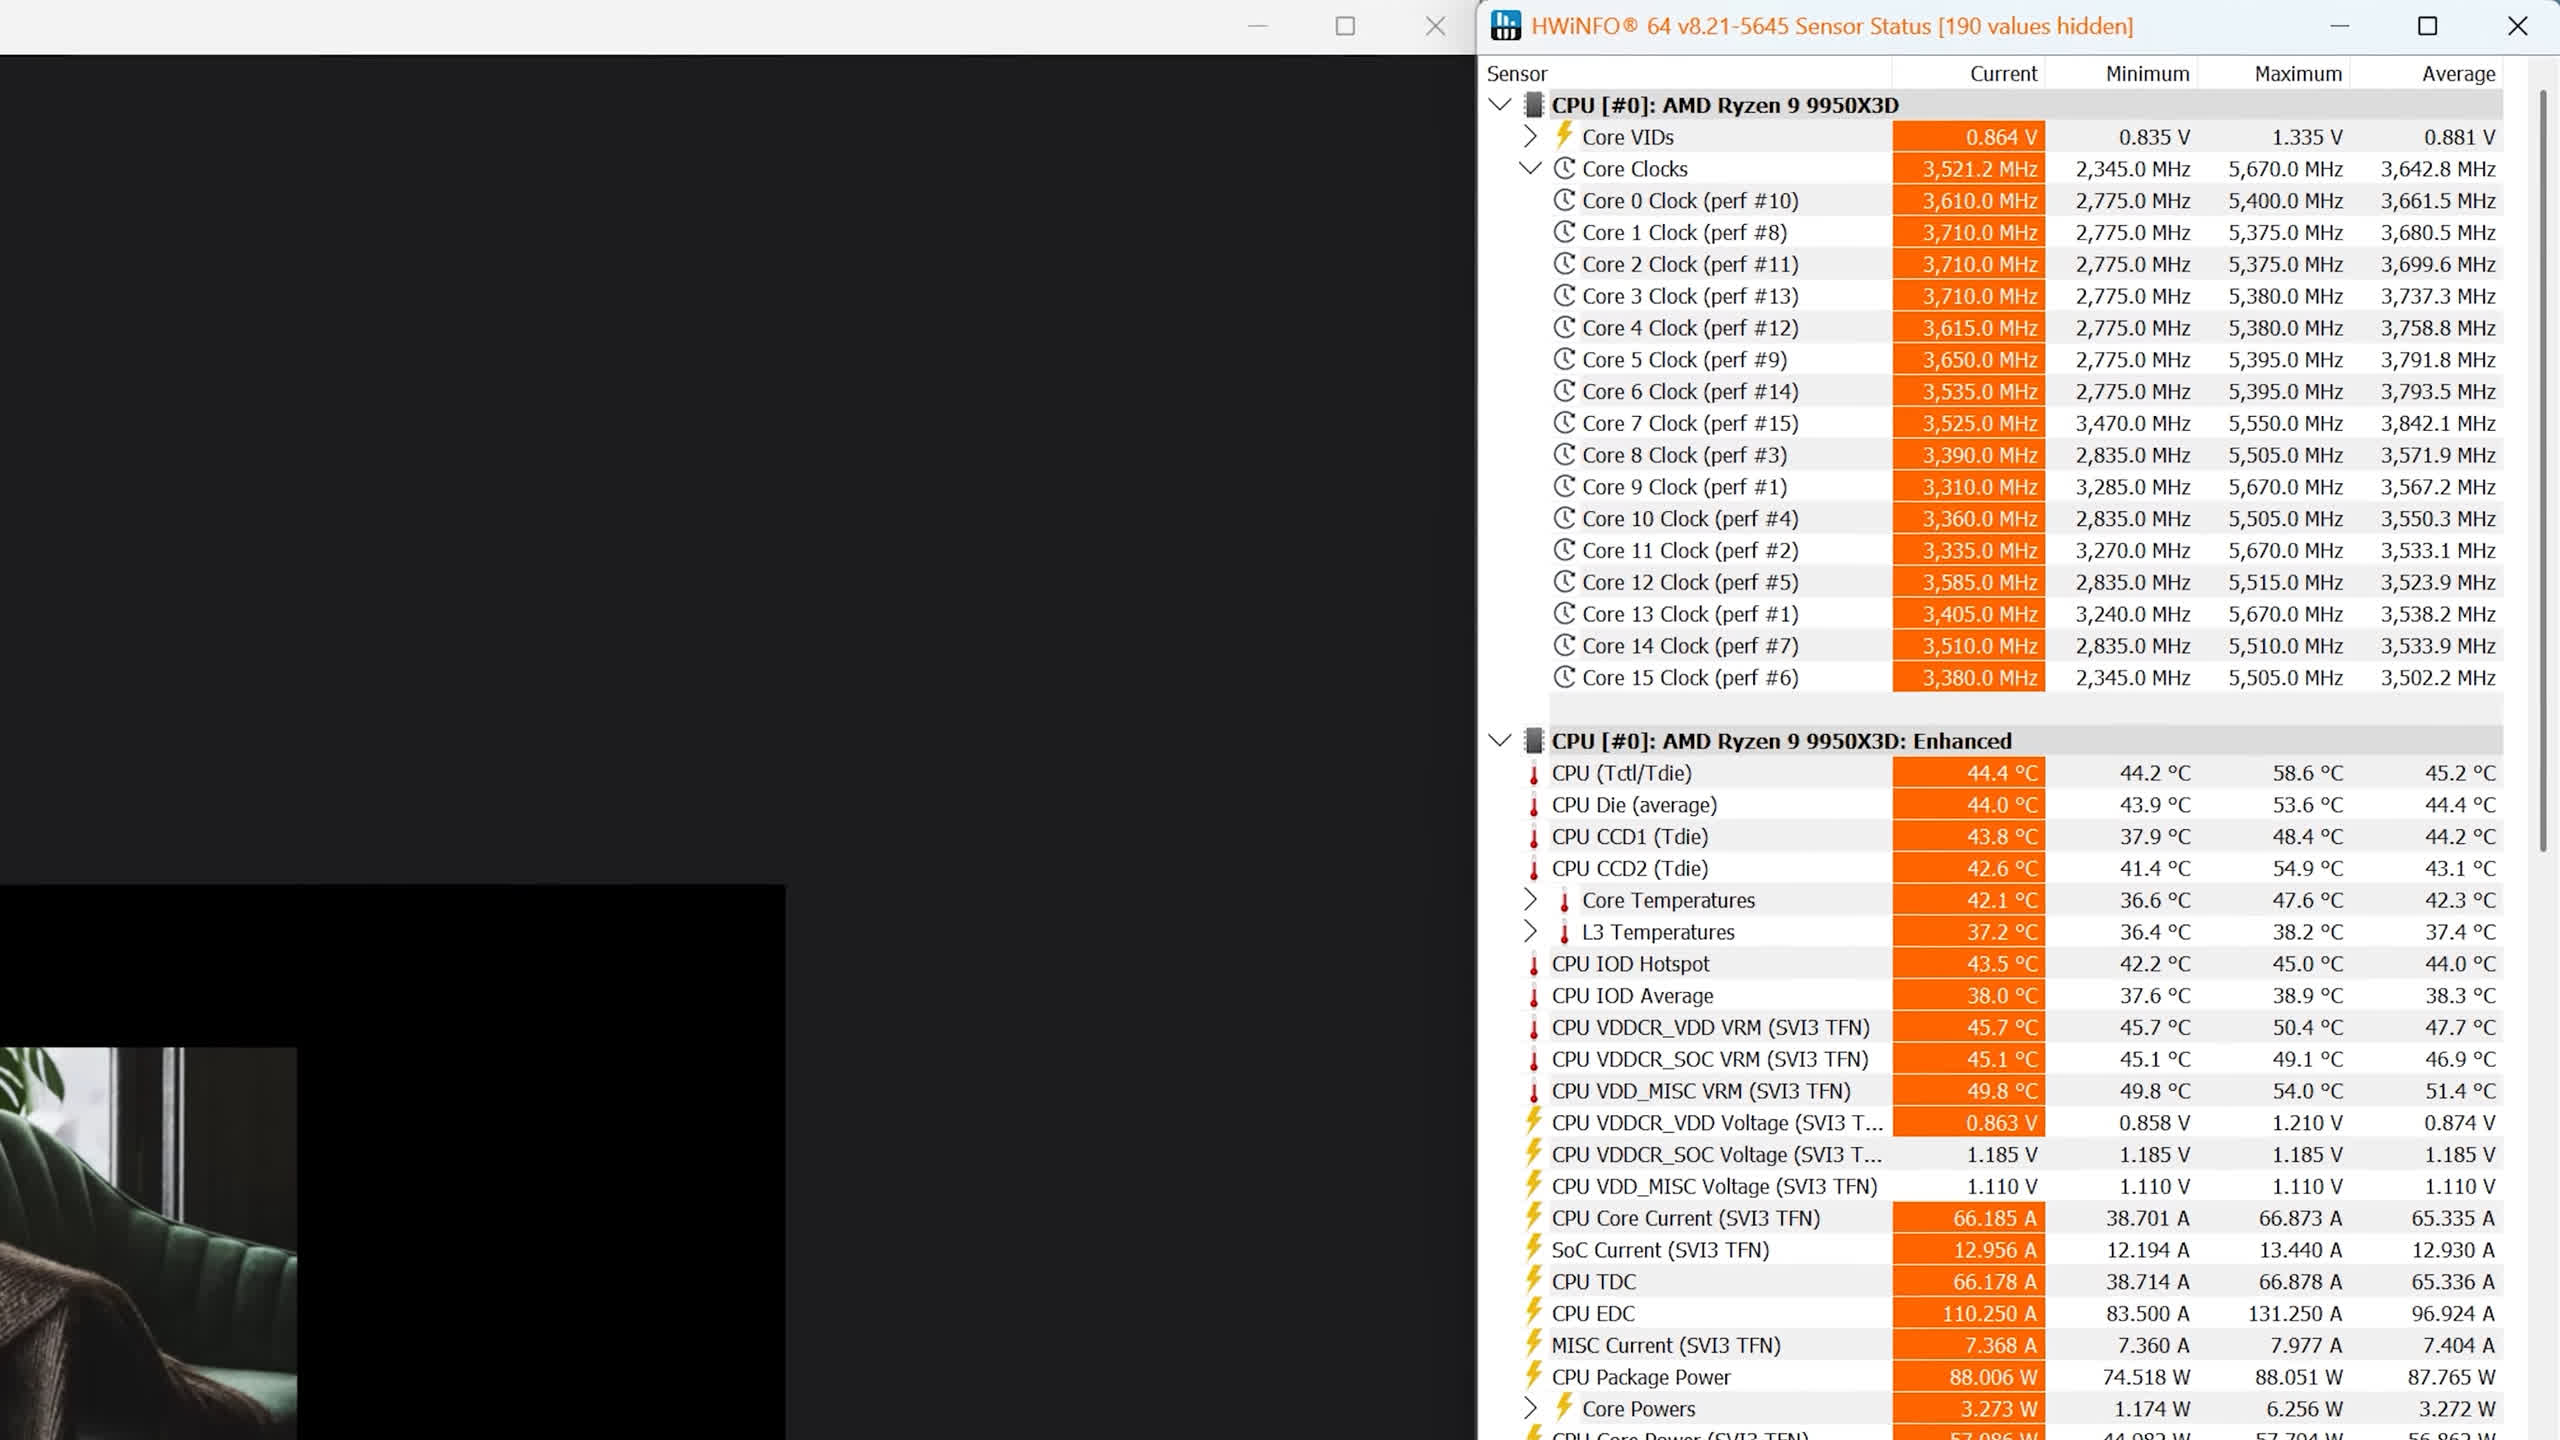Click the vertical scrollbar of the sensor list
2560x1440 pixels.
2543,470
